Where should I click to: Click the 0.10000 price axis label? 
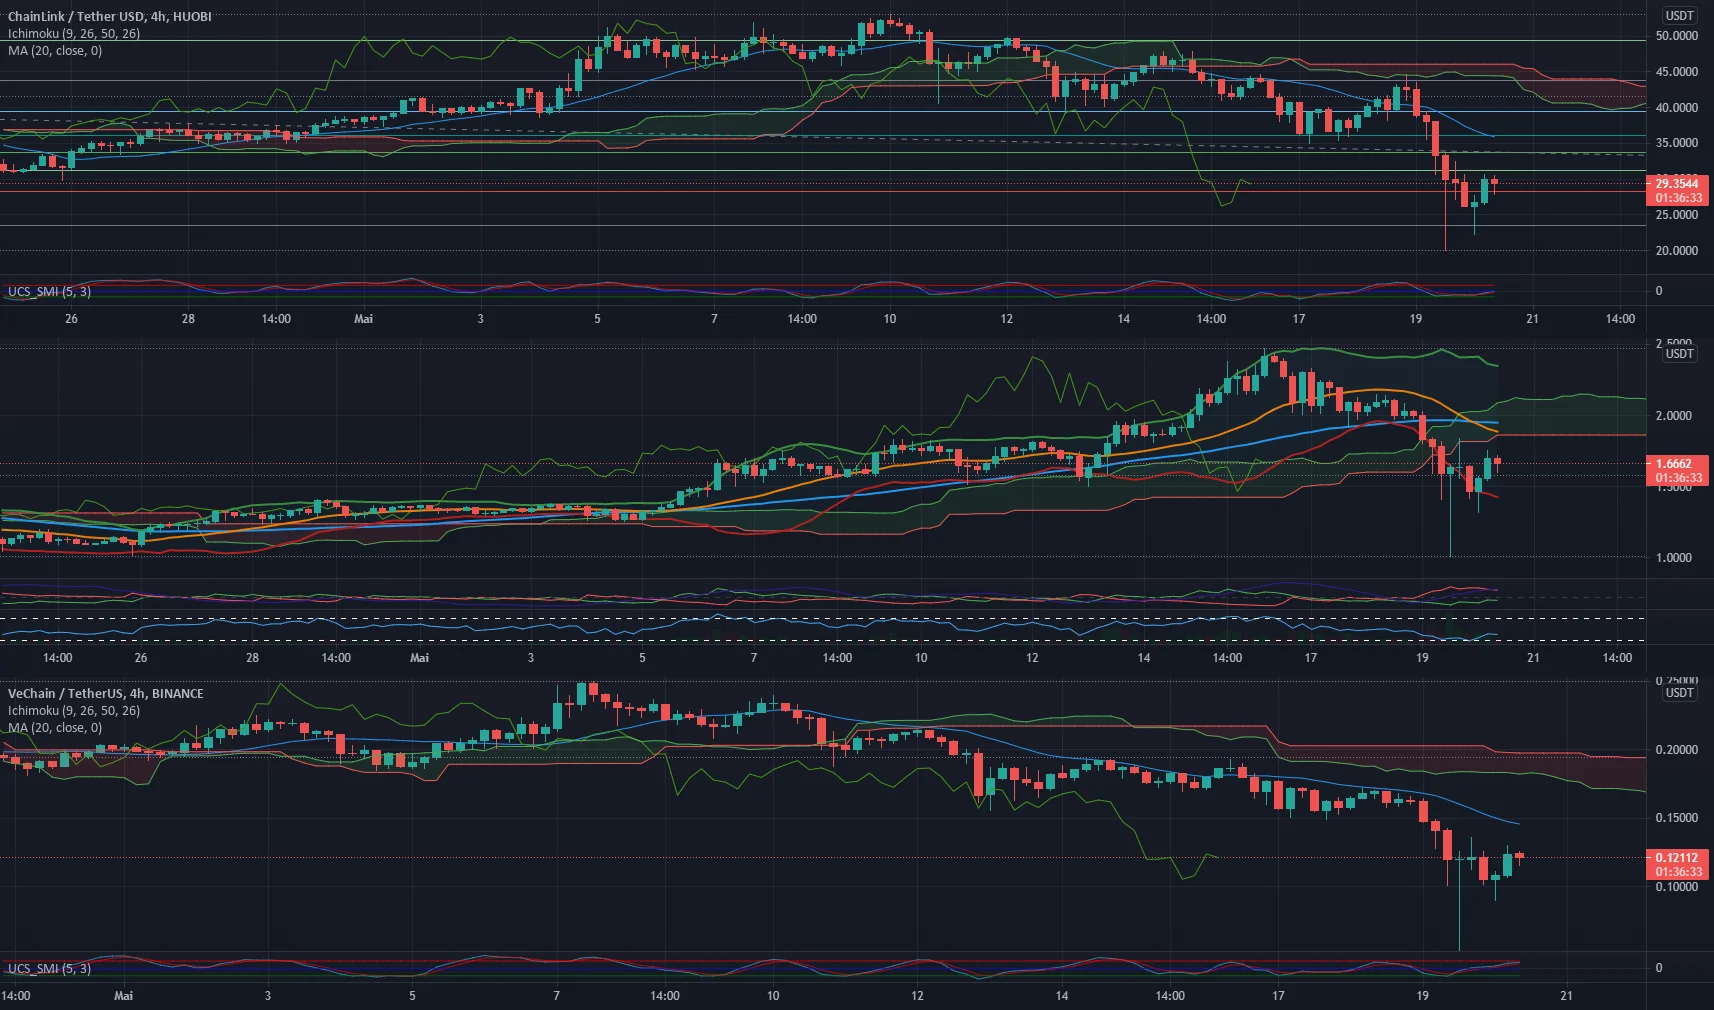pos(1677,887)
